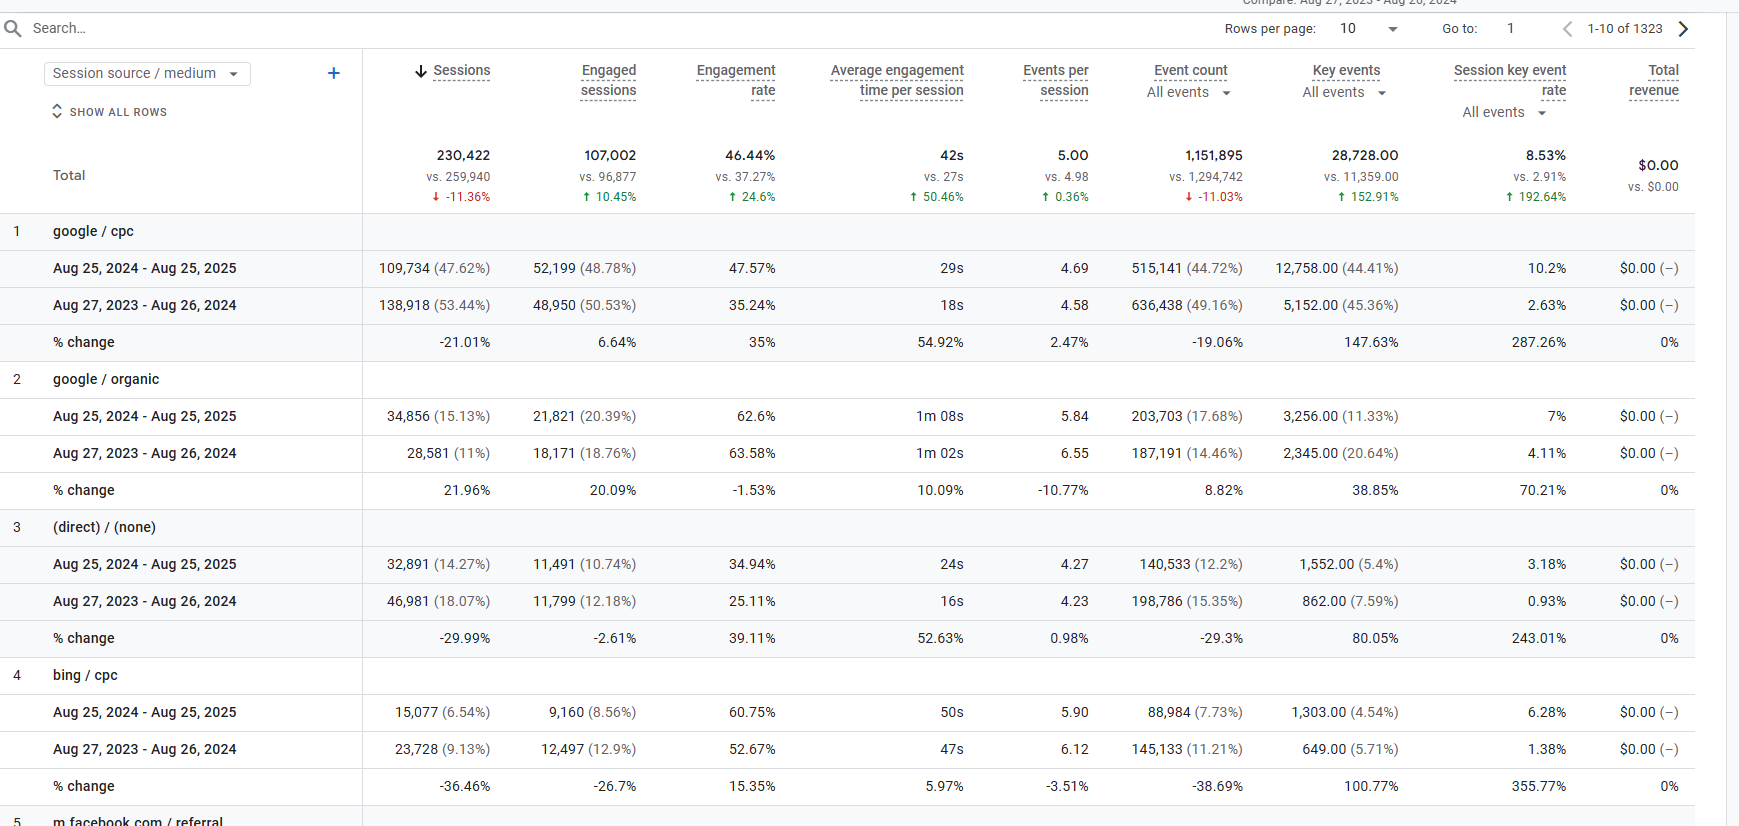Click bing / cpc key event change 355.77%

pos(1538,787)
